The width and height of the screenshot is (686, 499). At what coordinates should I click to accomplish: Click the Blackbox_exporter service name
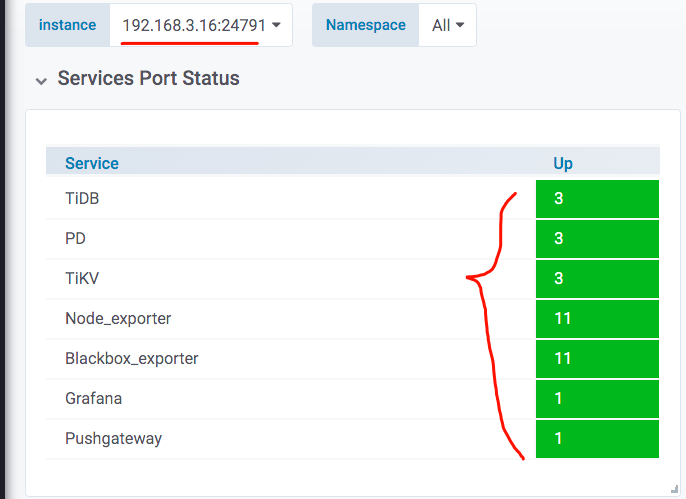[132, 358]
